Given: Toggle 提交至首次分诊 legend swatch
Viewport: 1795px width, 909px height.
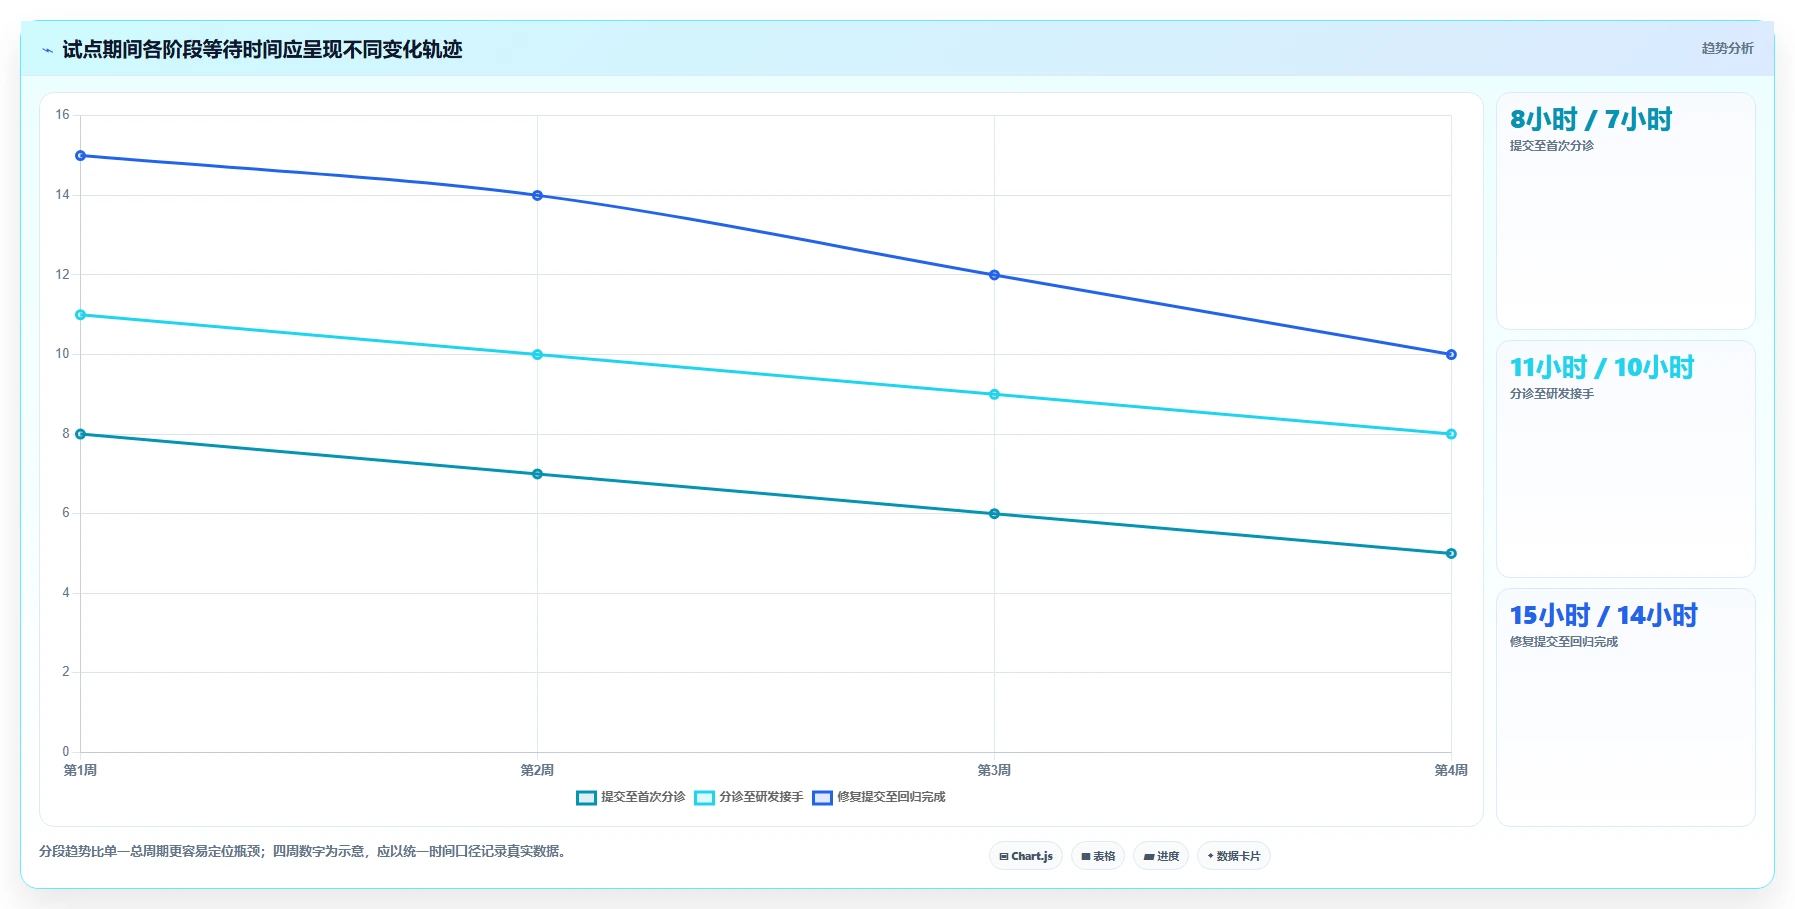Looking at the screenshot, I should pos(587,798).
